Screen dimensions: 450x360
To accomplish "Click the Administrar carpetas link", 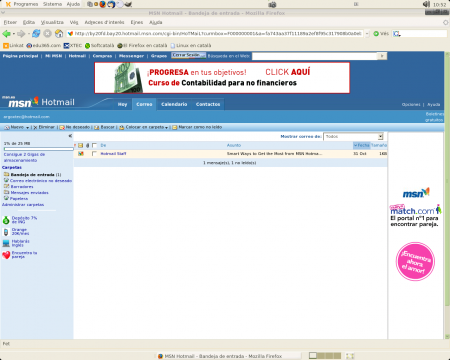I will click(x=23, y=205).
